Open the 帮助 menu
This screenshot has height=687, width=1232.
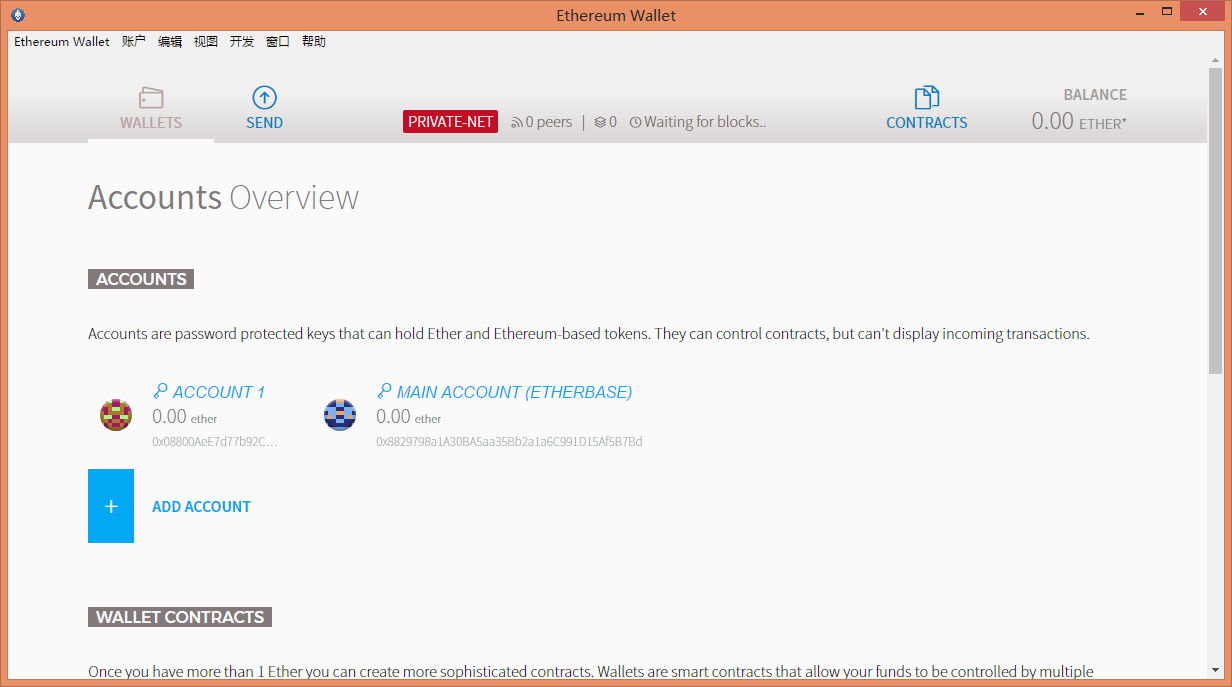[x=314, y=42]
